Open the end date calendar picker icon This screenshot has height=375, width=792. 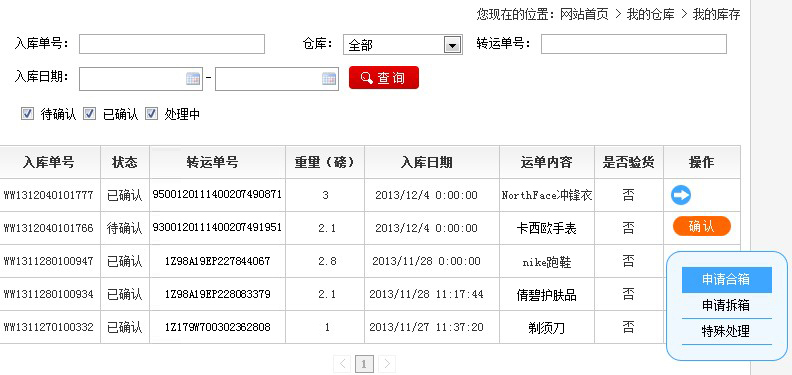[x=329, y=78]
